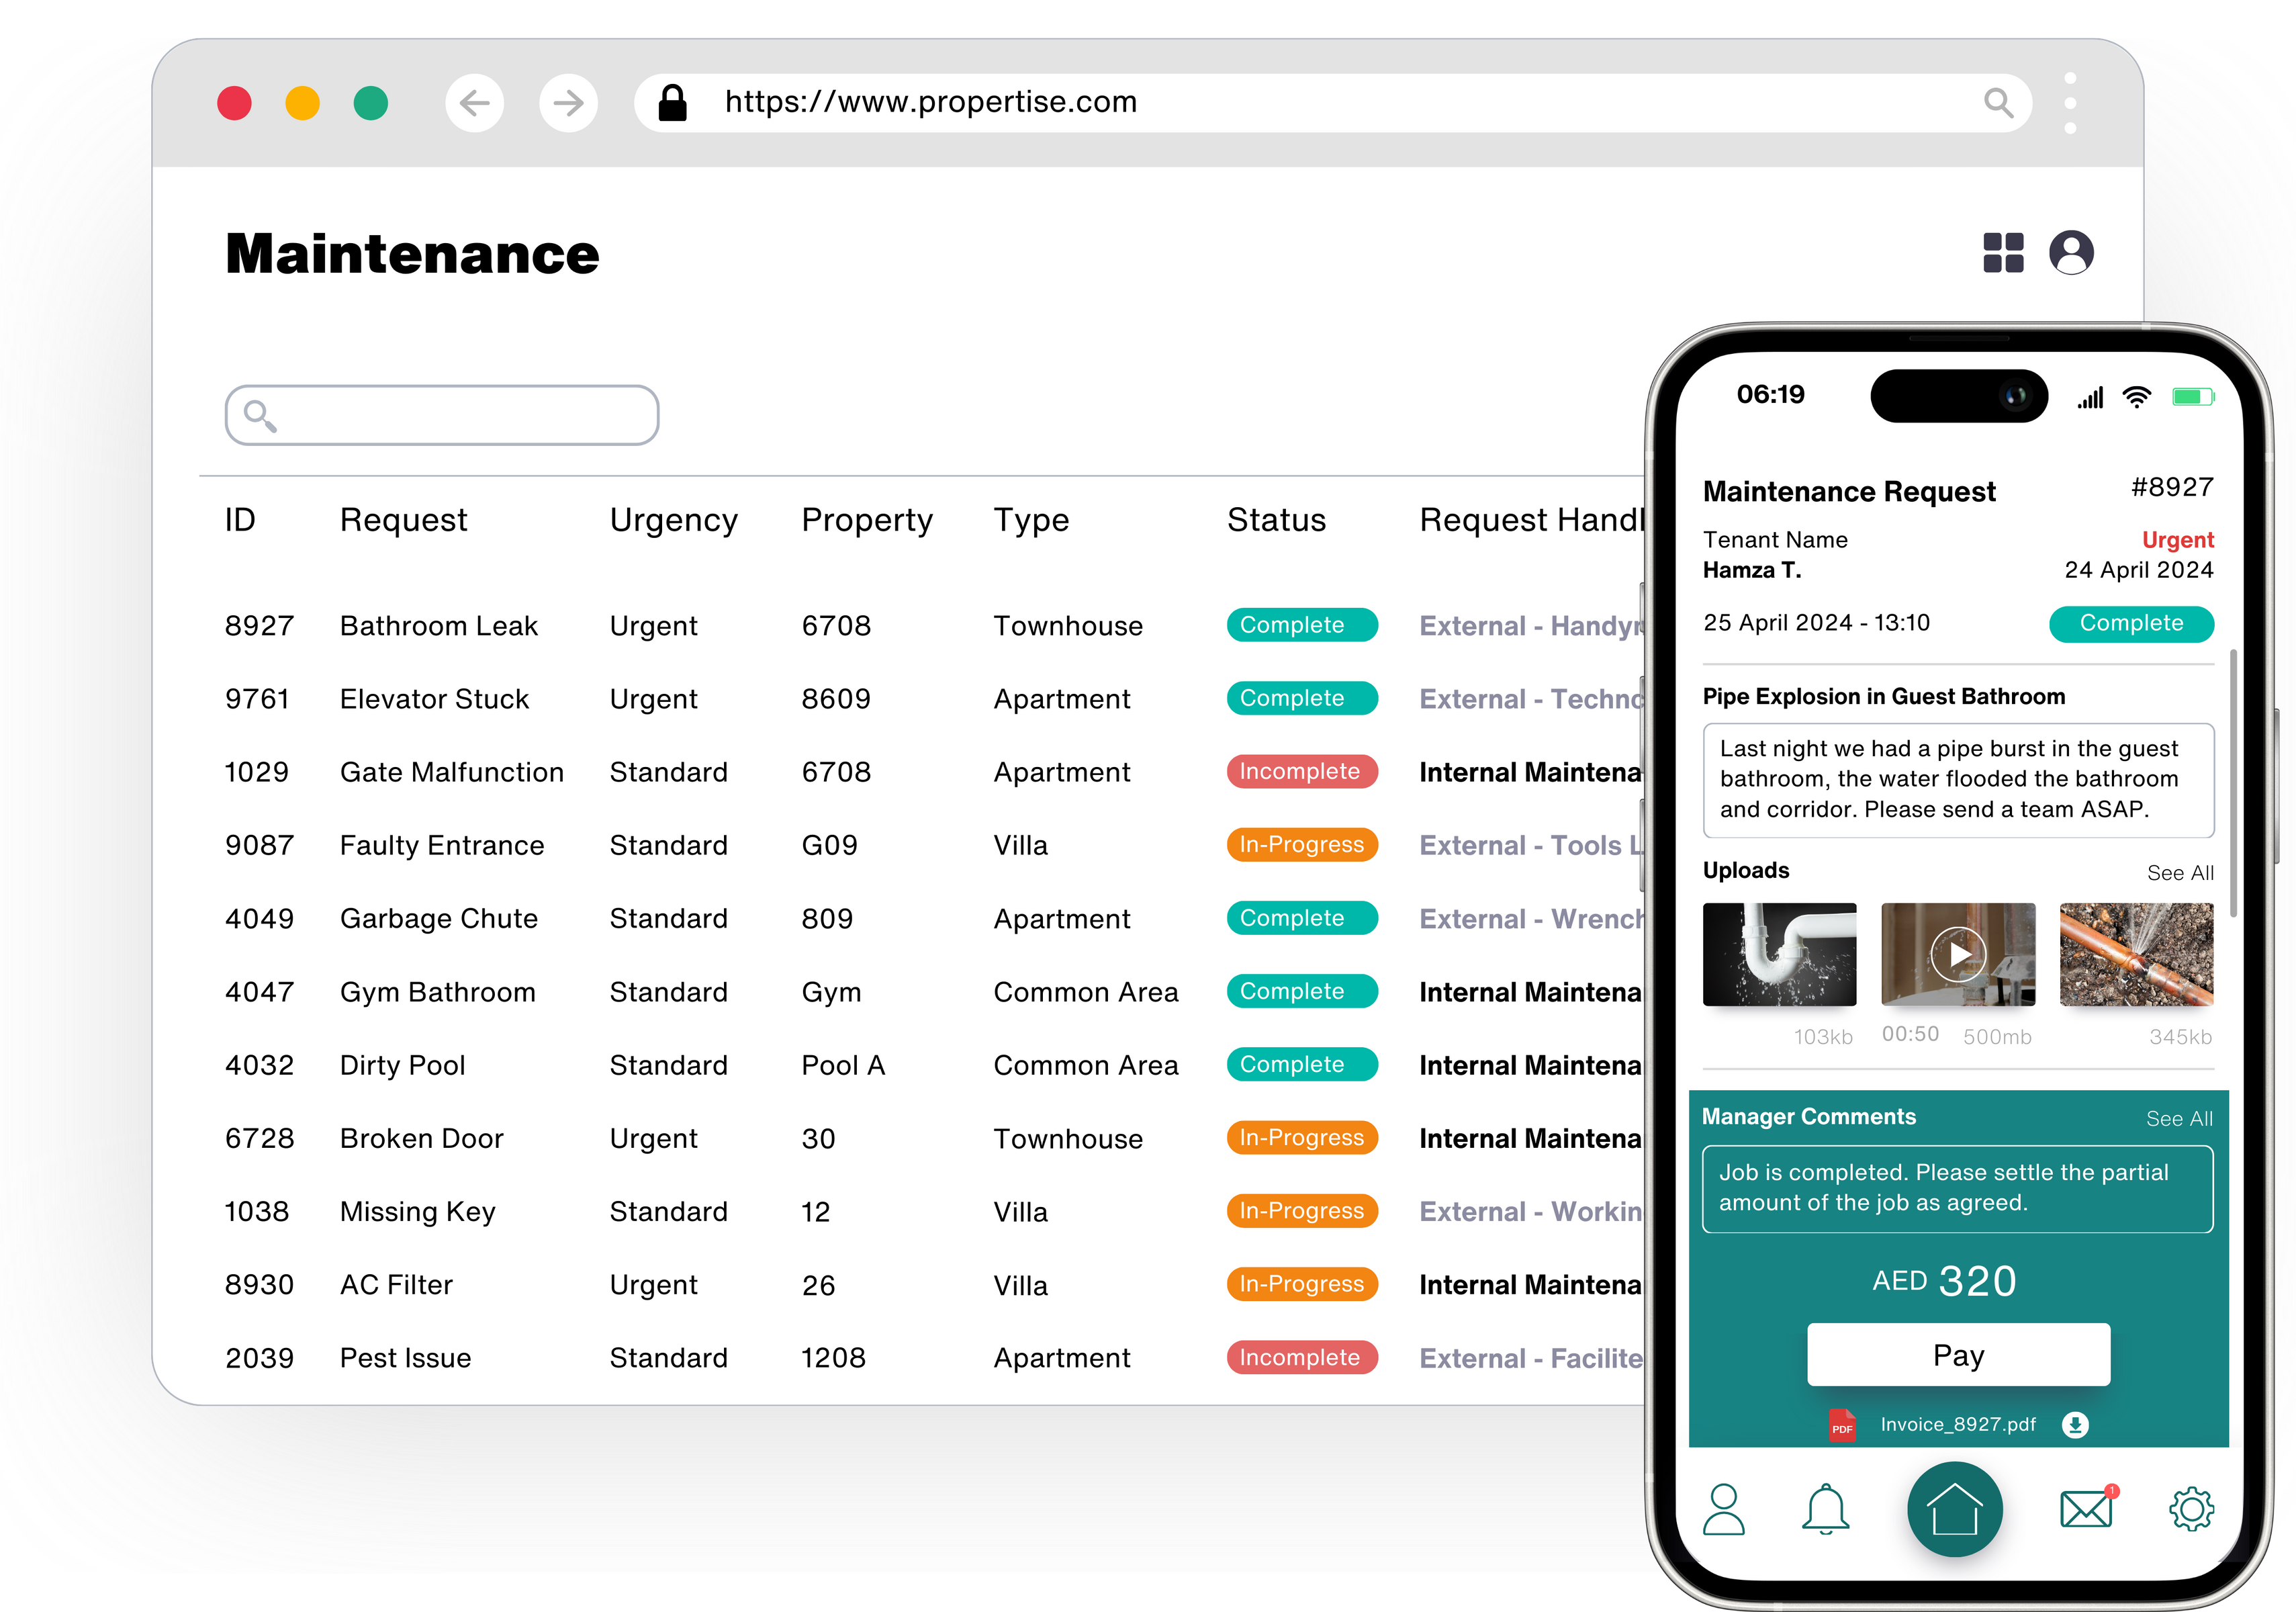Select the Pest Issue request
2296x1612 pixels.
(405, 1358)
